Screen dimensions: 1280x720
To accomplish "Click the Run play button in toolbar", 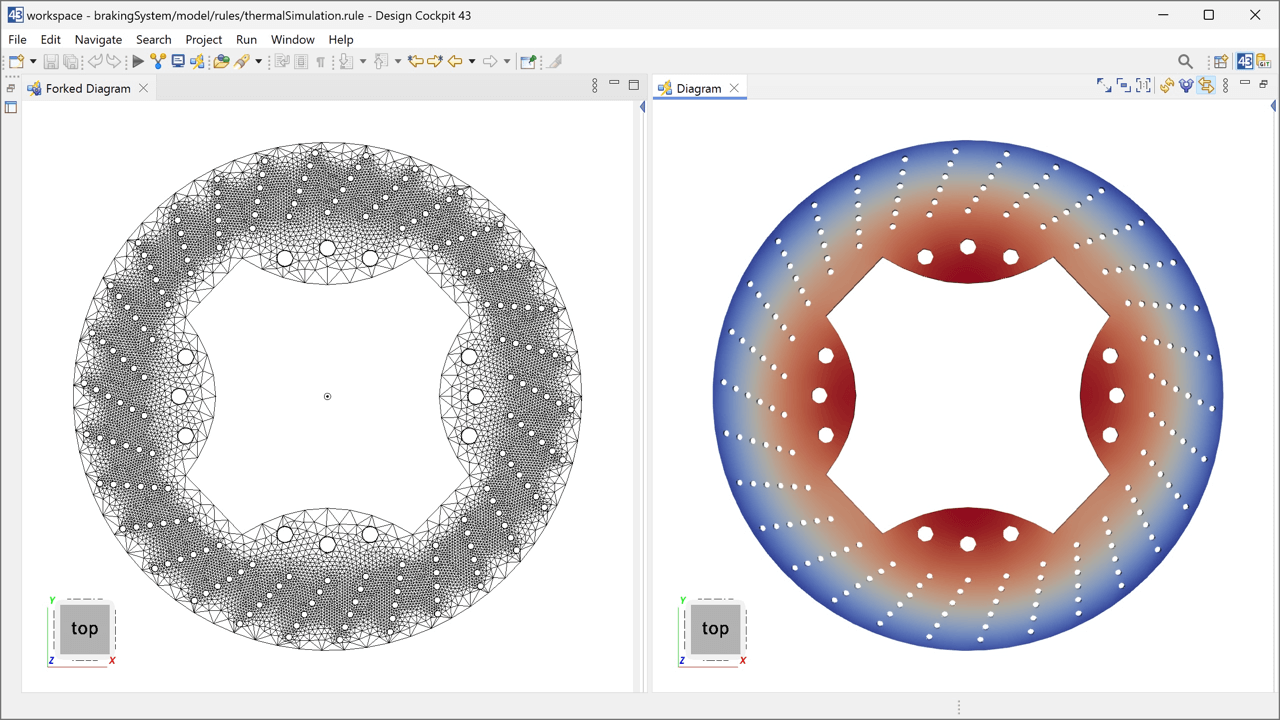I will (138, 62).
